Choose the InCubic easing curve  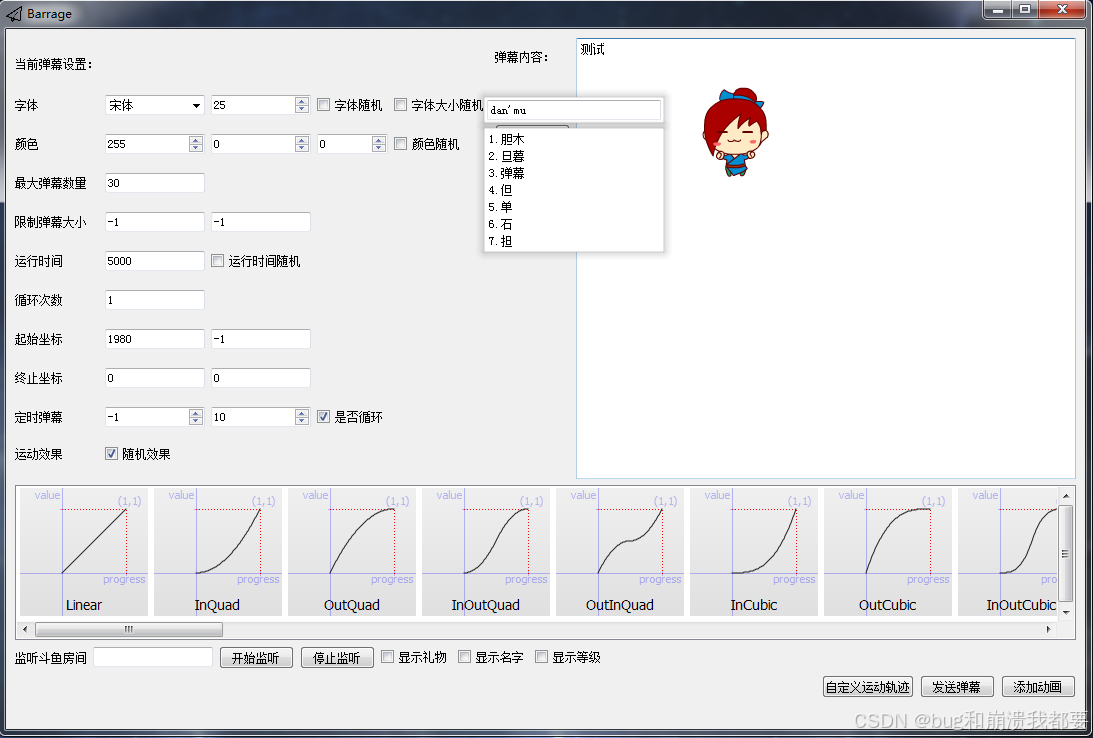point(754,551)
